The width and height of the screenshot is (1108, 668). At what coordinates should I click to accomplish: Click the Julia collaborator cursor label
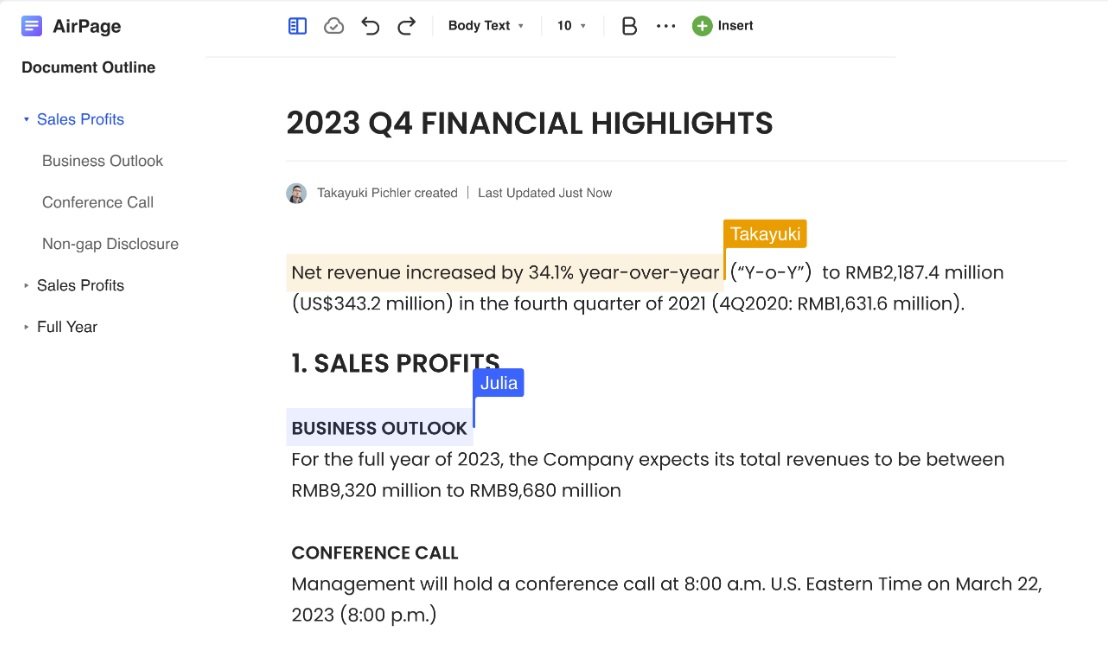(x=499, y=383)
